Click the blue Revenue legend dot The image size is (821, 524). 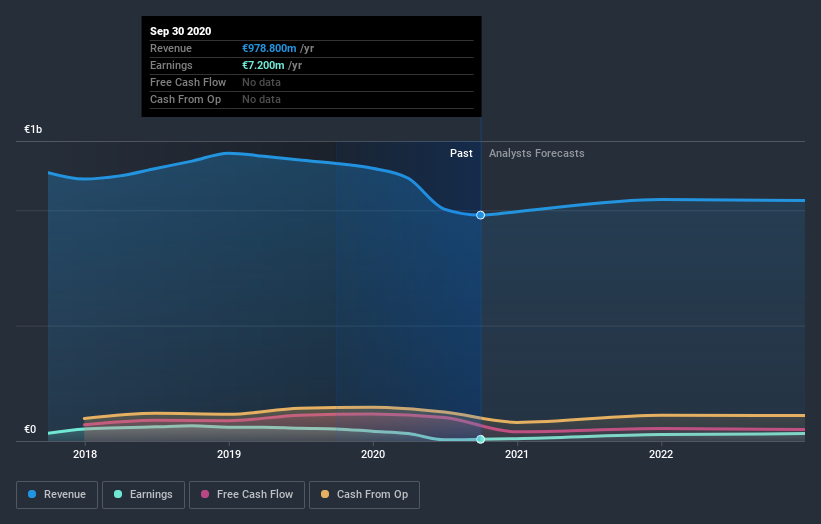(x=32, y=494)
